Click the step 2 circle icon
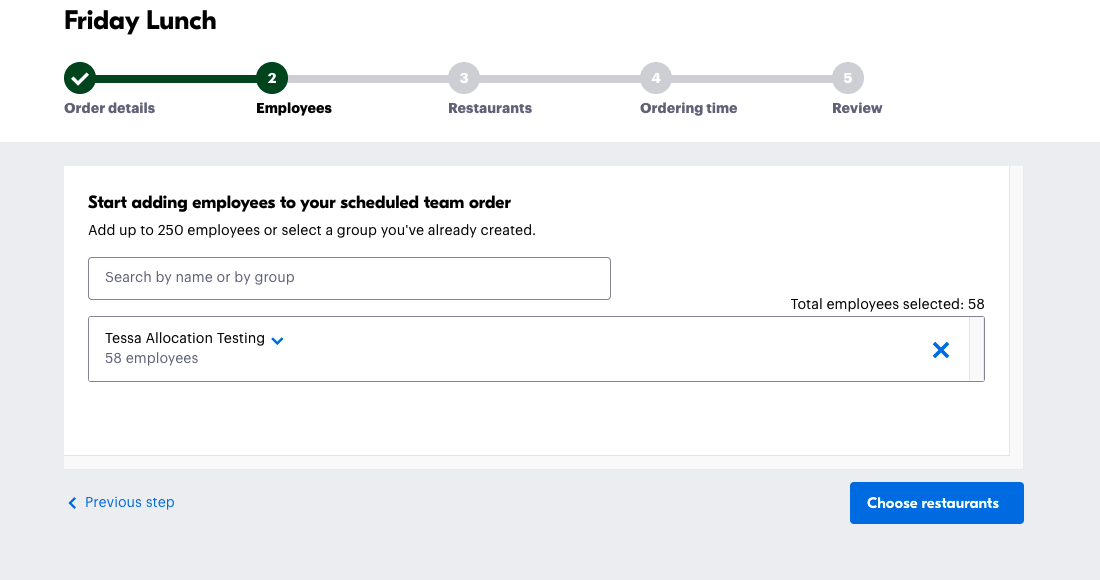Image resolution: width=1100 pixels, height=580 pixels. (272, 78)
